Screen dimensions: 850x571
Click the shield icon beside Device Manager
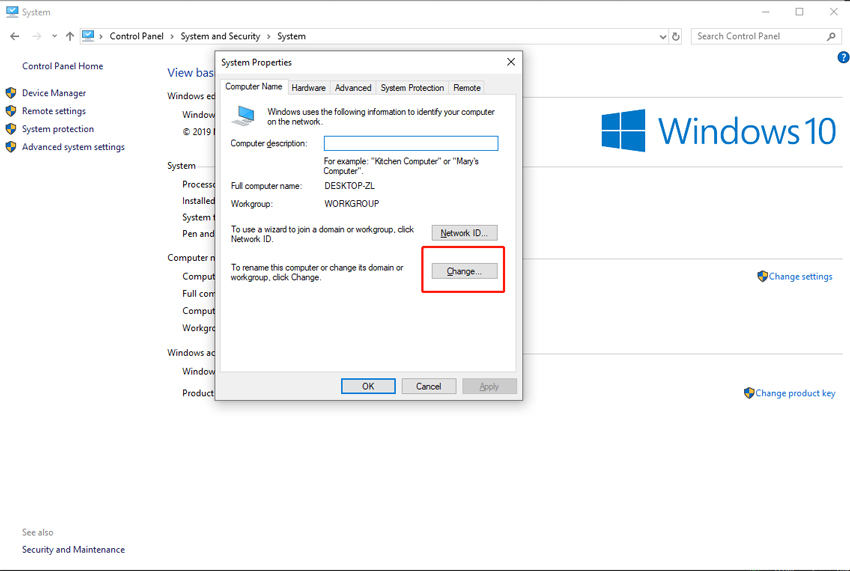click(11, 93)
